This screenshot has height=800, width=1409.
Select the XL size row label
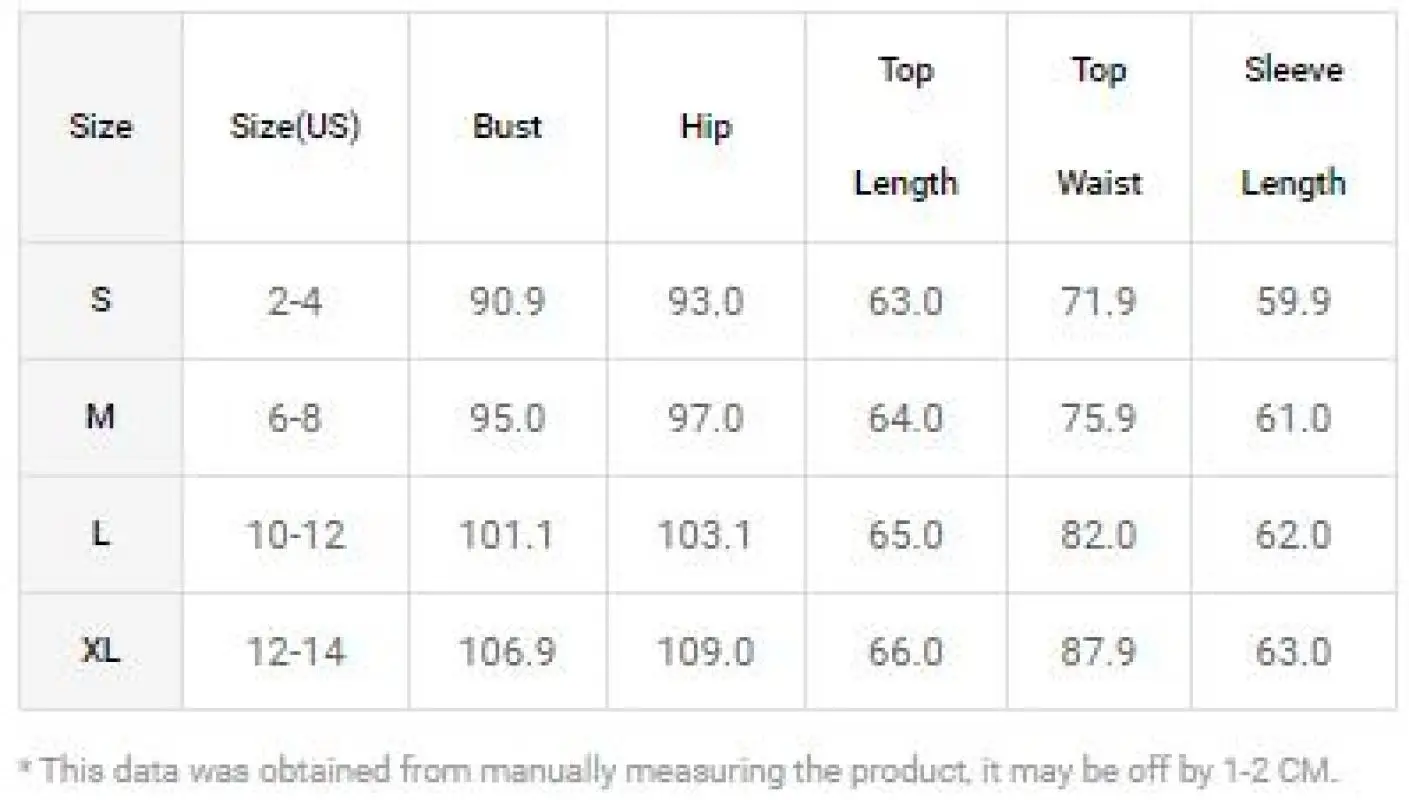point(100,651)
